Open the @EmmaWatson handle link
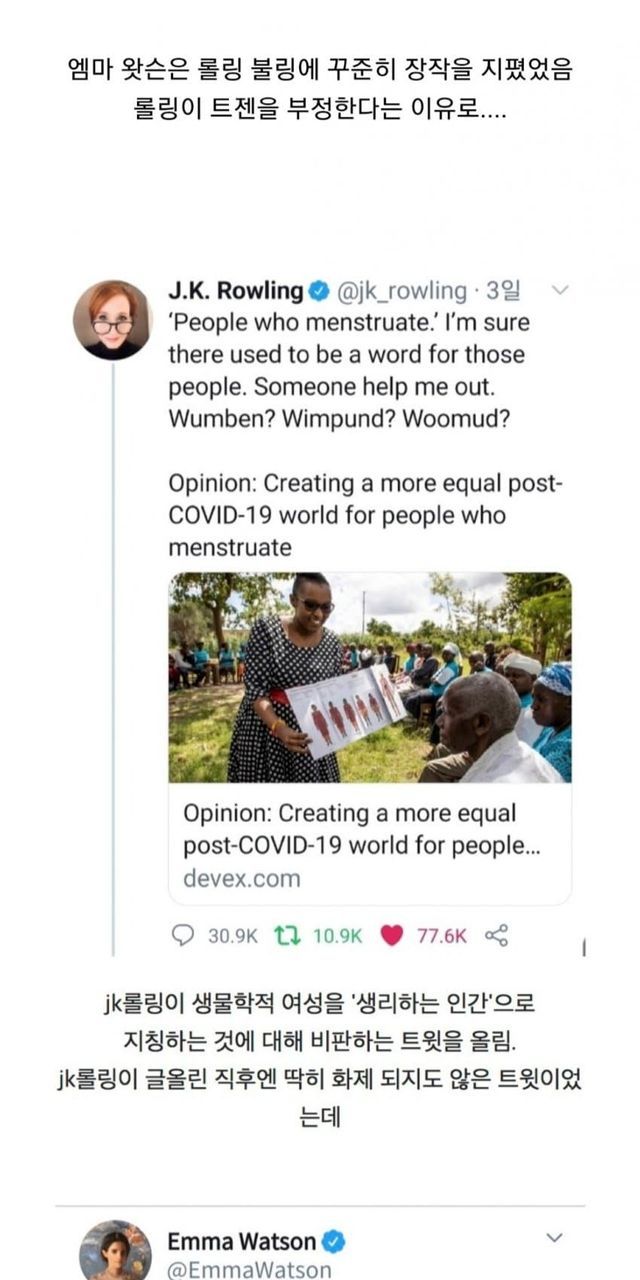Image resolution: width=640 pixels, height=1280 pixels. click(x=249, y=1270)
